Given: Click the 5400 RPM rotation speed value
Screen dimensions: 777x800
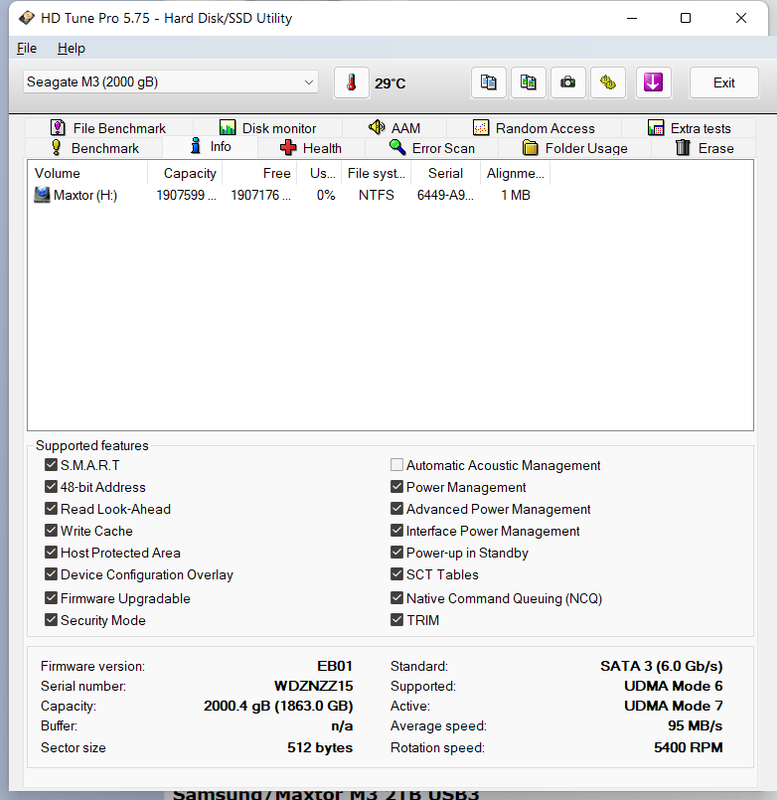Looking at the screenshot, I should pos(688,748).
